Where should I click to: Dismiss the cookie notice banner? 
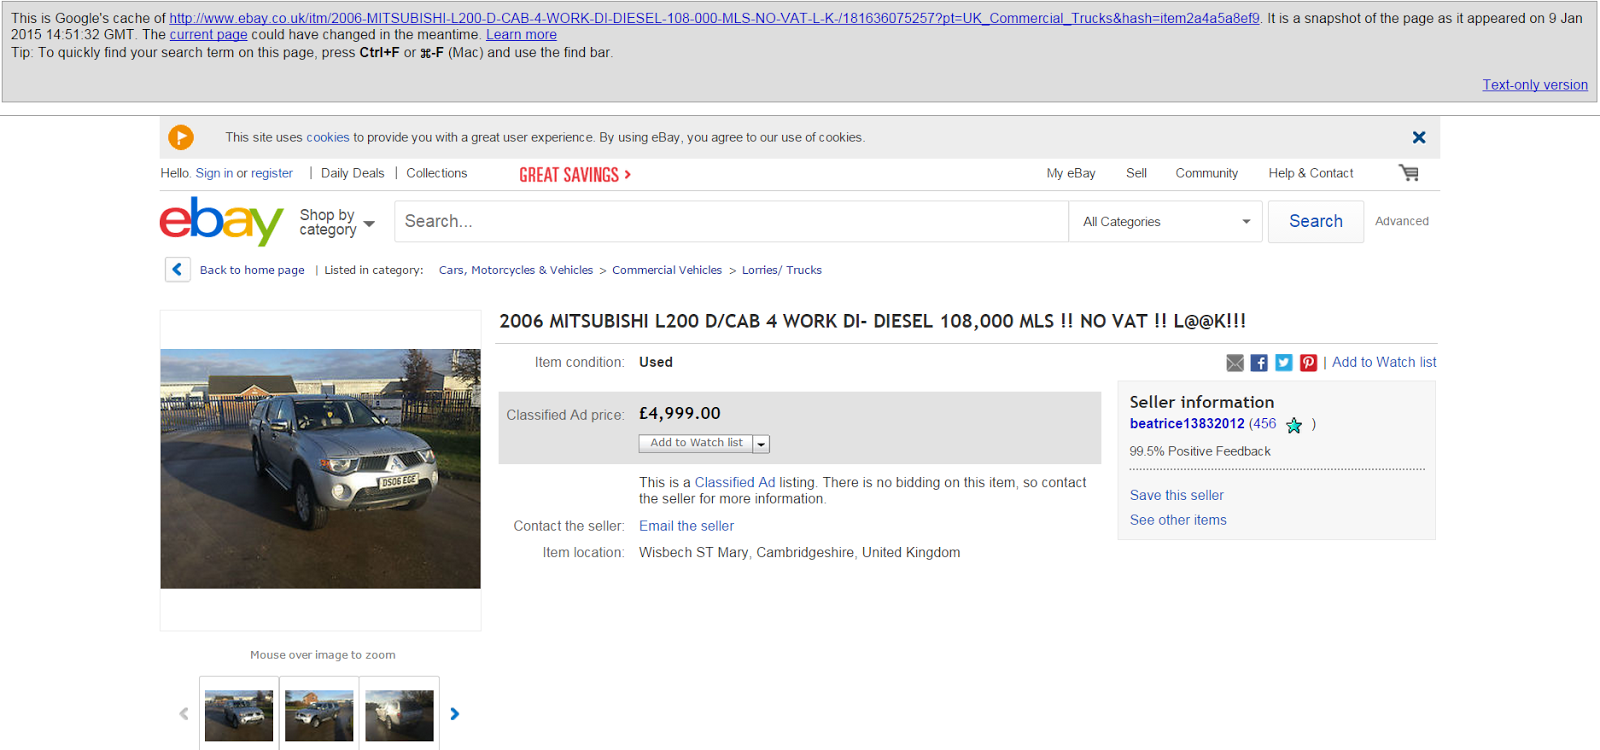click(1419, 137)
